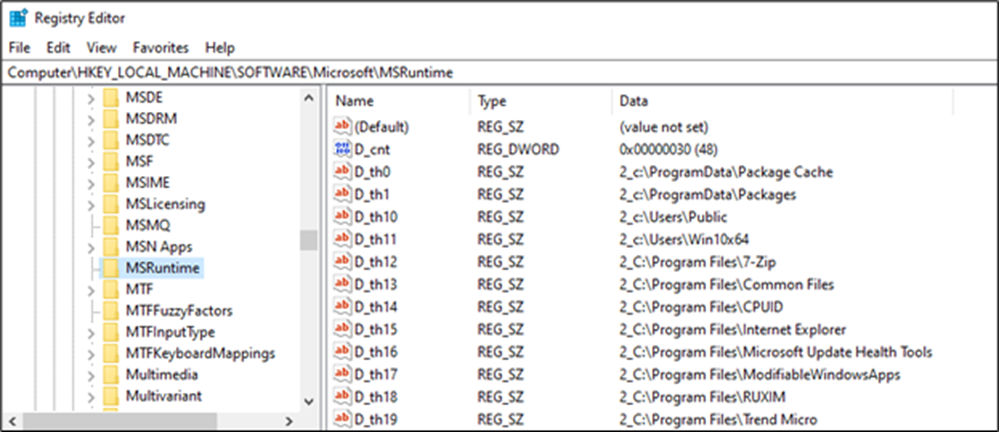Click the Multimedia folder icon
This screenshot has width=999, height=432.
tap(109, 375)
